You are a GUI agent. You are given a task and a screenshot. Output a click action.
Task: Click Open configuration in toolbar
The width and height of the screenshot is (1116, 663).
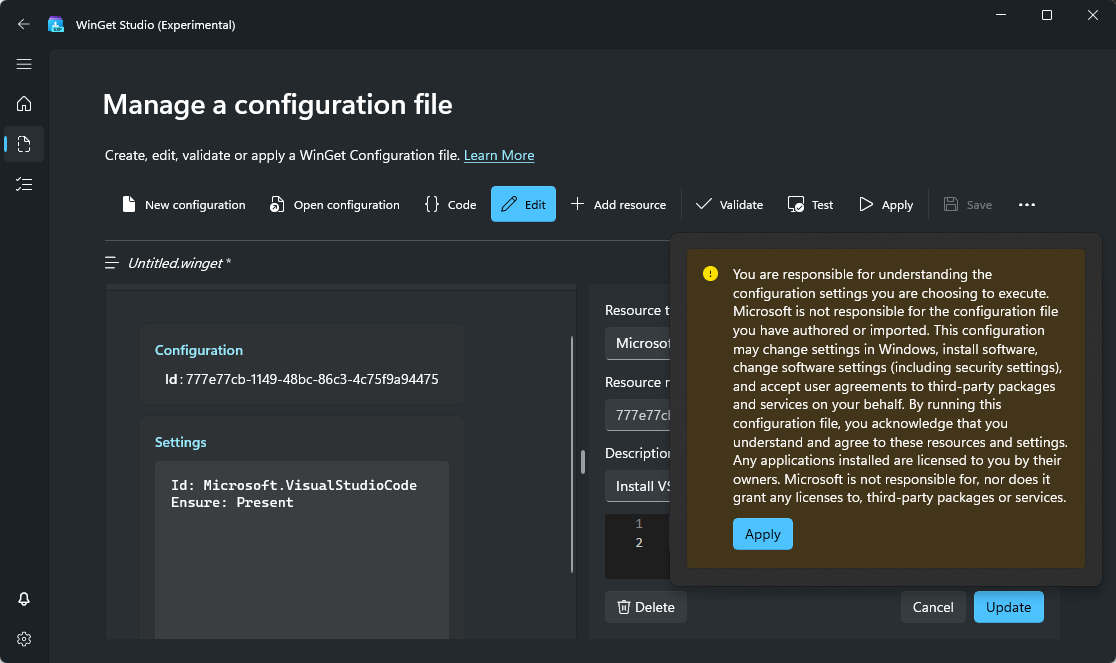tap(334, 204)
